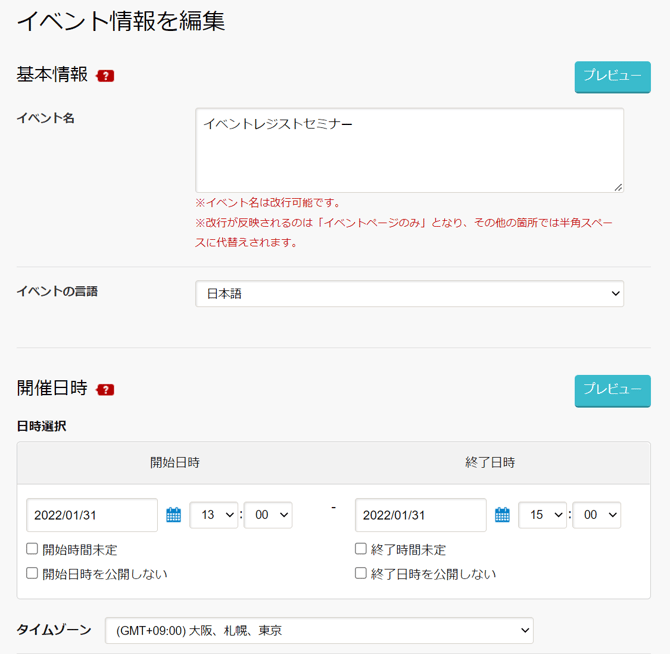Click the end date input field
Image resolution: width=670 pixels, height=654 pixels.
pyautogui.click(x=420, y=515)
